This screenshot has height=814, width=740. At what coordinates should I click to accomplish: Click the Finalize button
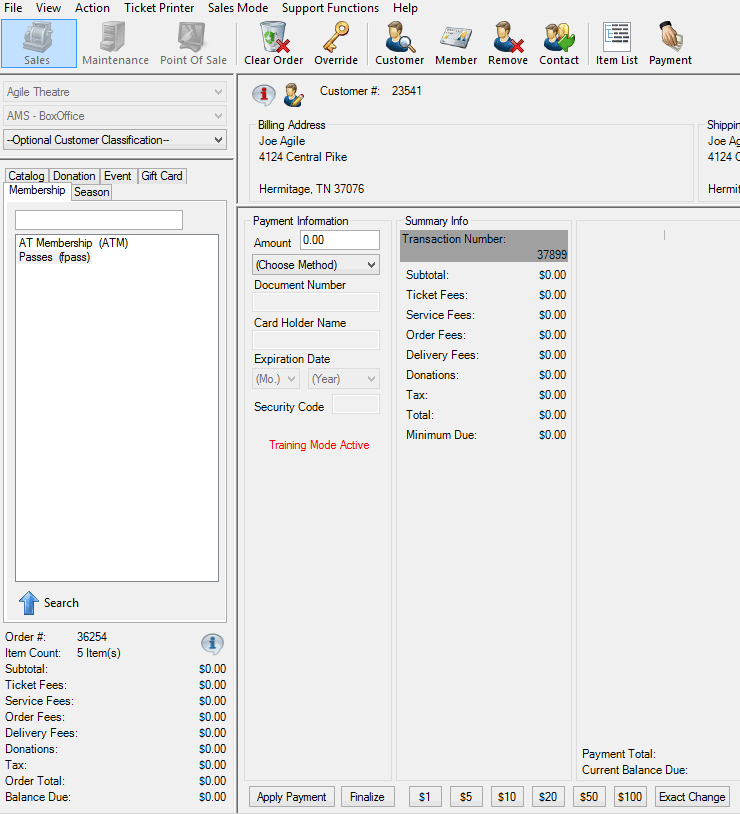(x=367, y=797)
